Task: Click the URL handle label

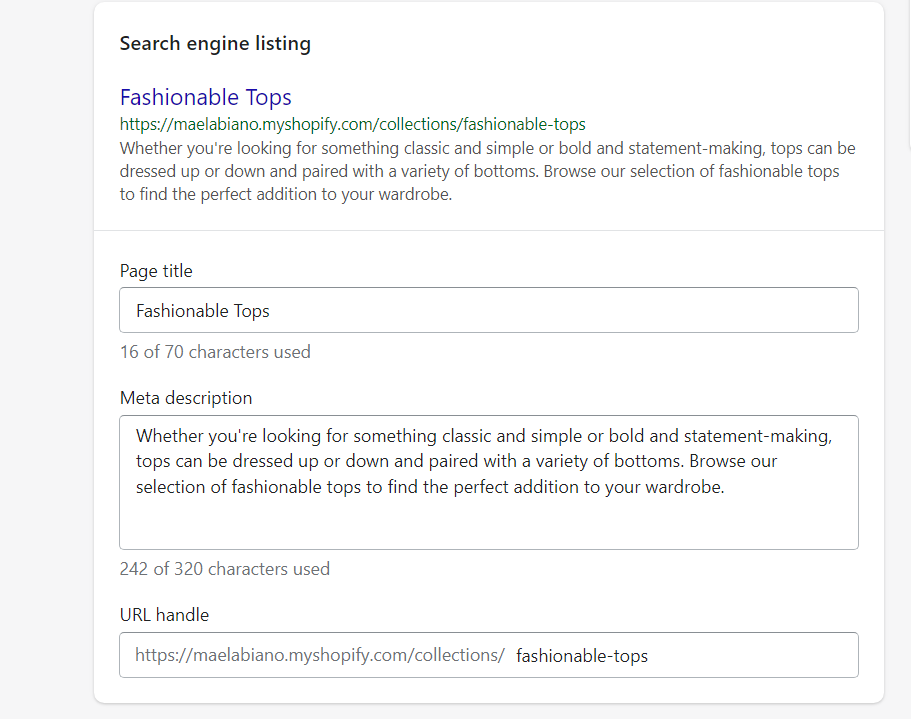Action: click(164, 615)
